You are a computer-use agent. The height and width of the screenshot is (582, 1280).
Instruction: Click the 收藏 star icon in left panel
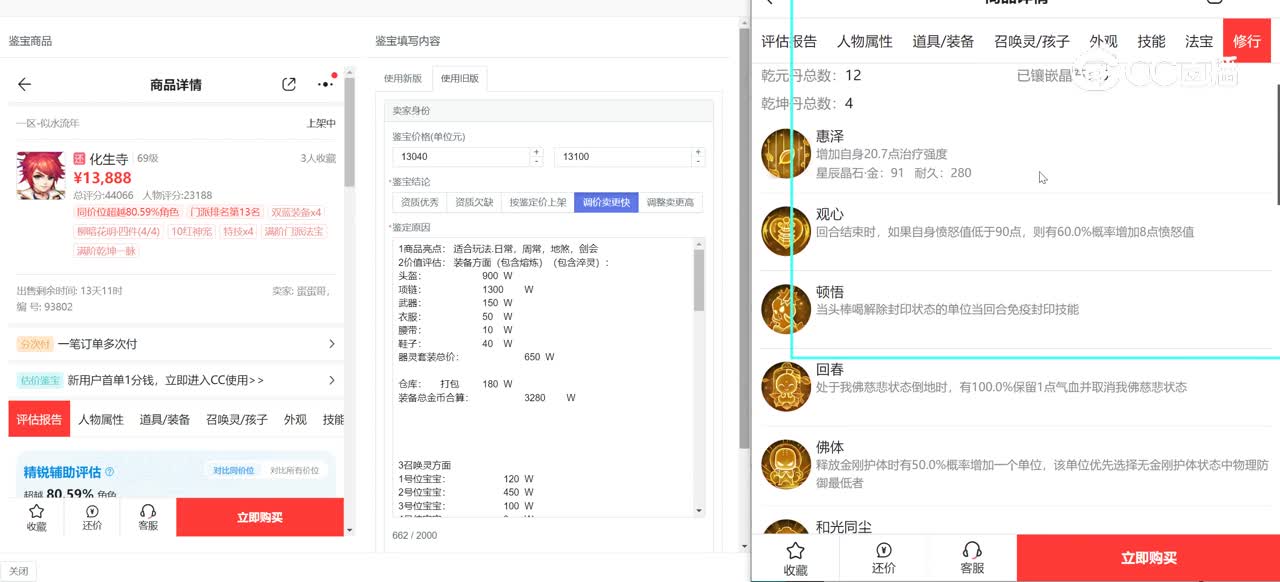pyautogui.click(x=36, y=511)
